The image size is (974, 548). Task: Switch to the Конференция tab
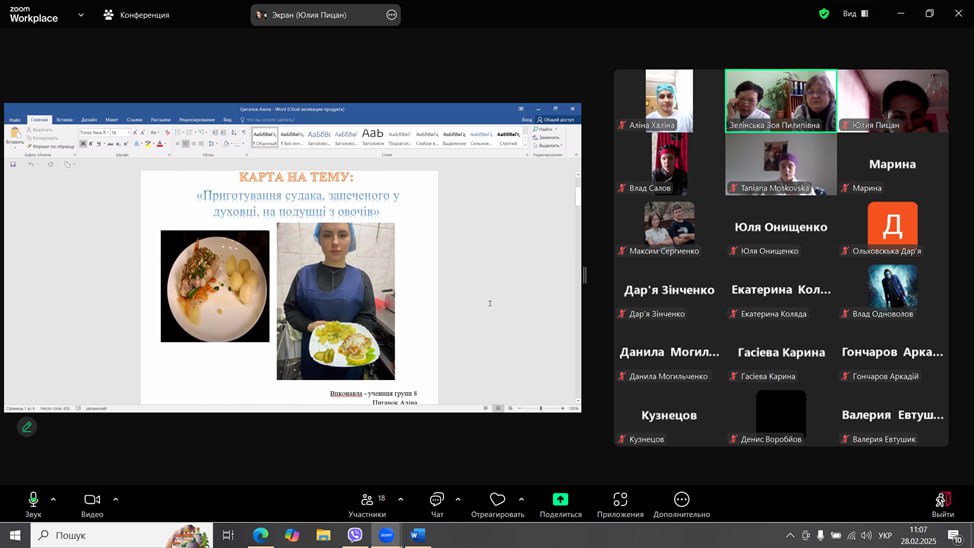137,15
